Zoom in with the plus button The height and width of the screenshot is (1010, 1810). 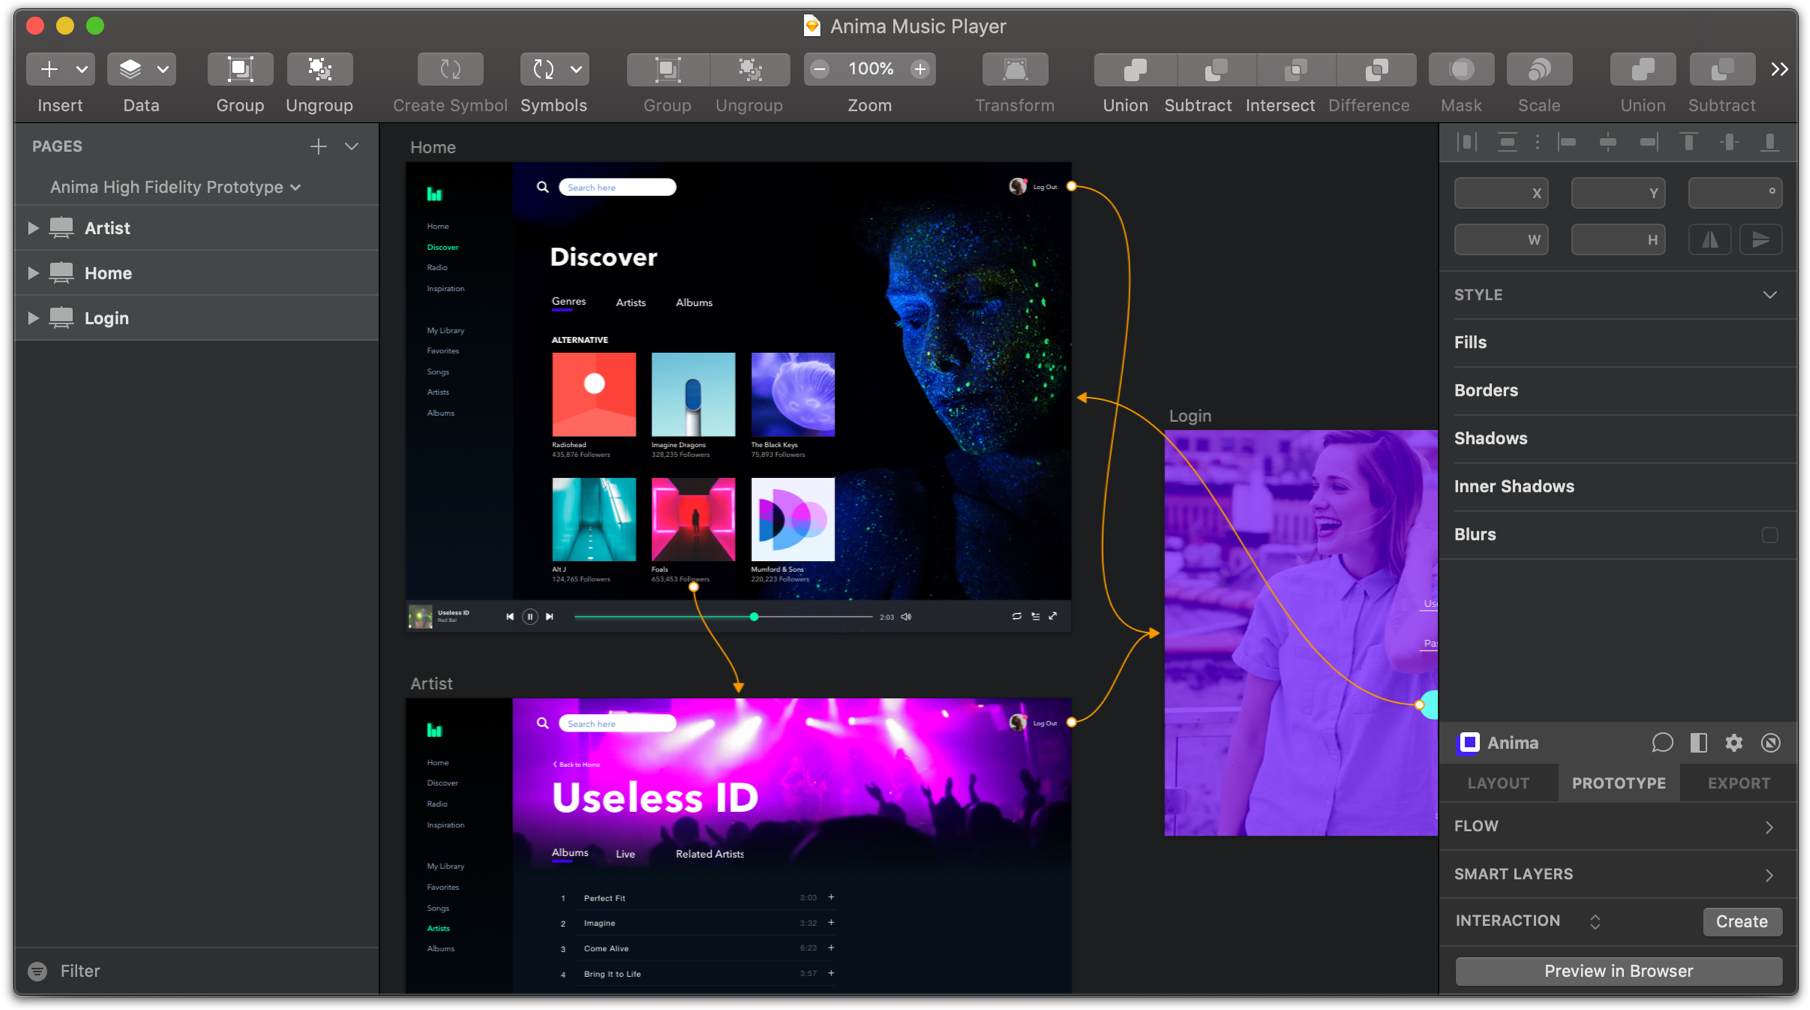point(920,69)
